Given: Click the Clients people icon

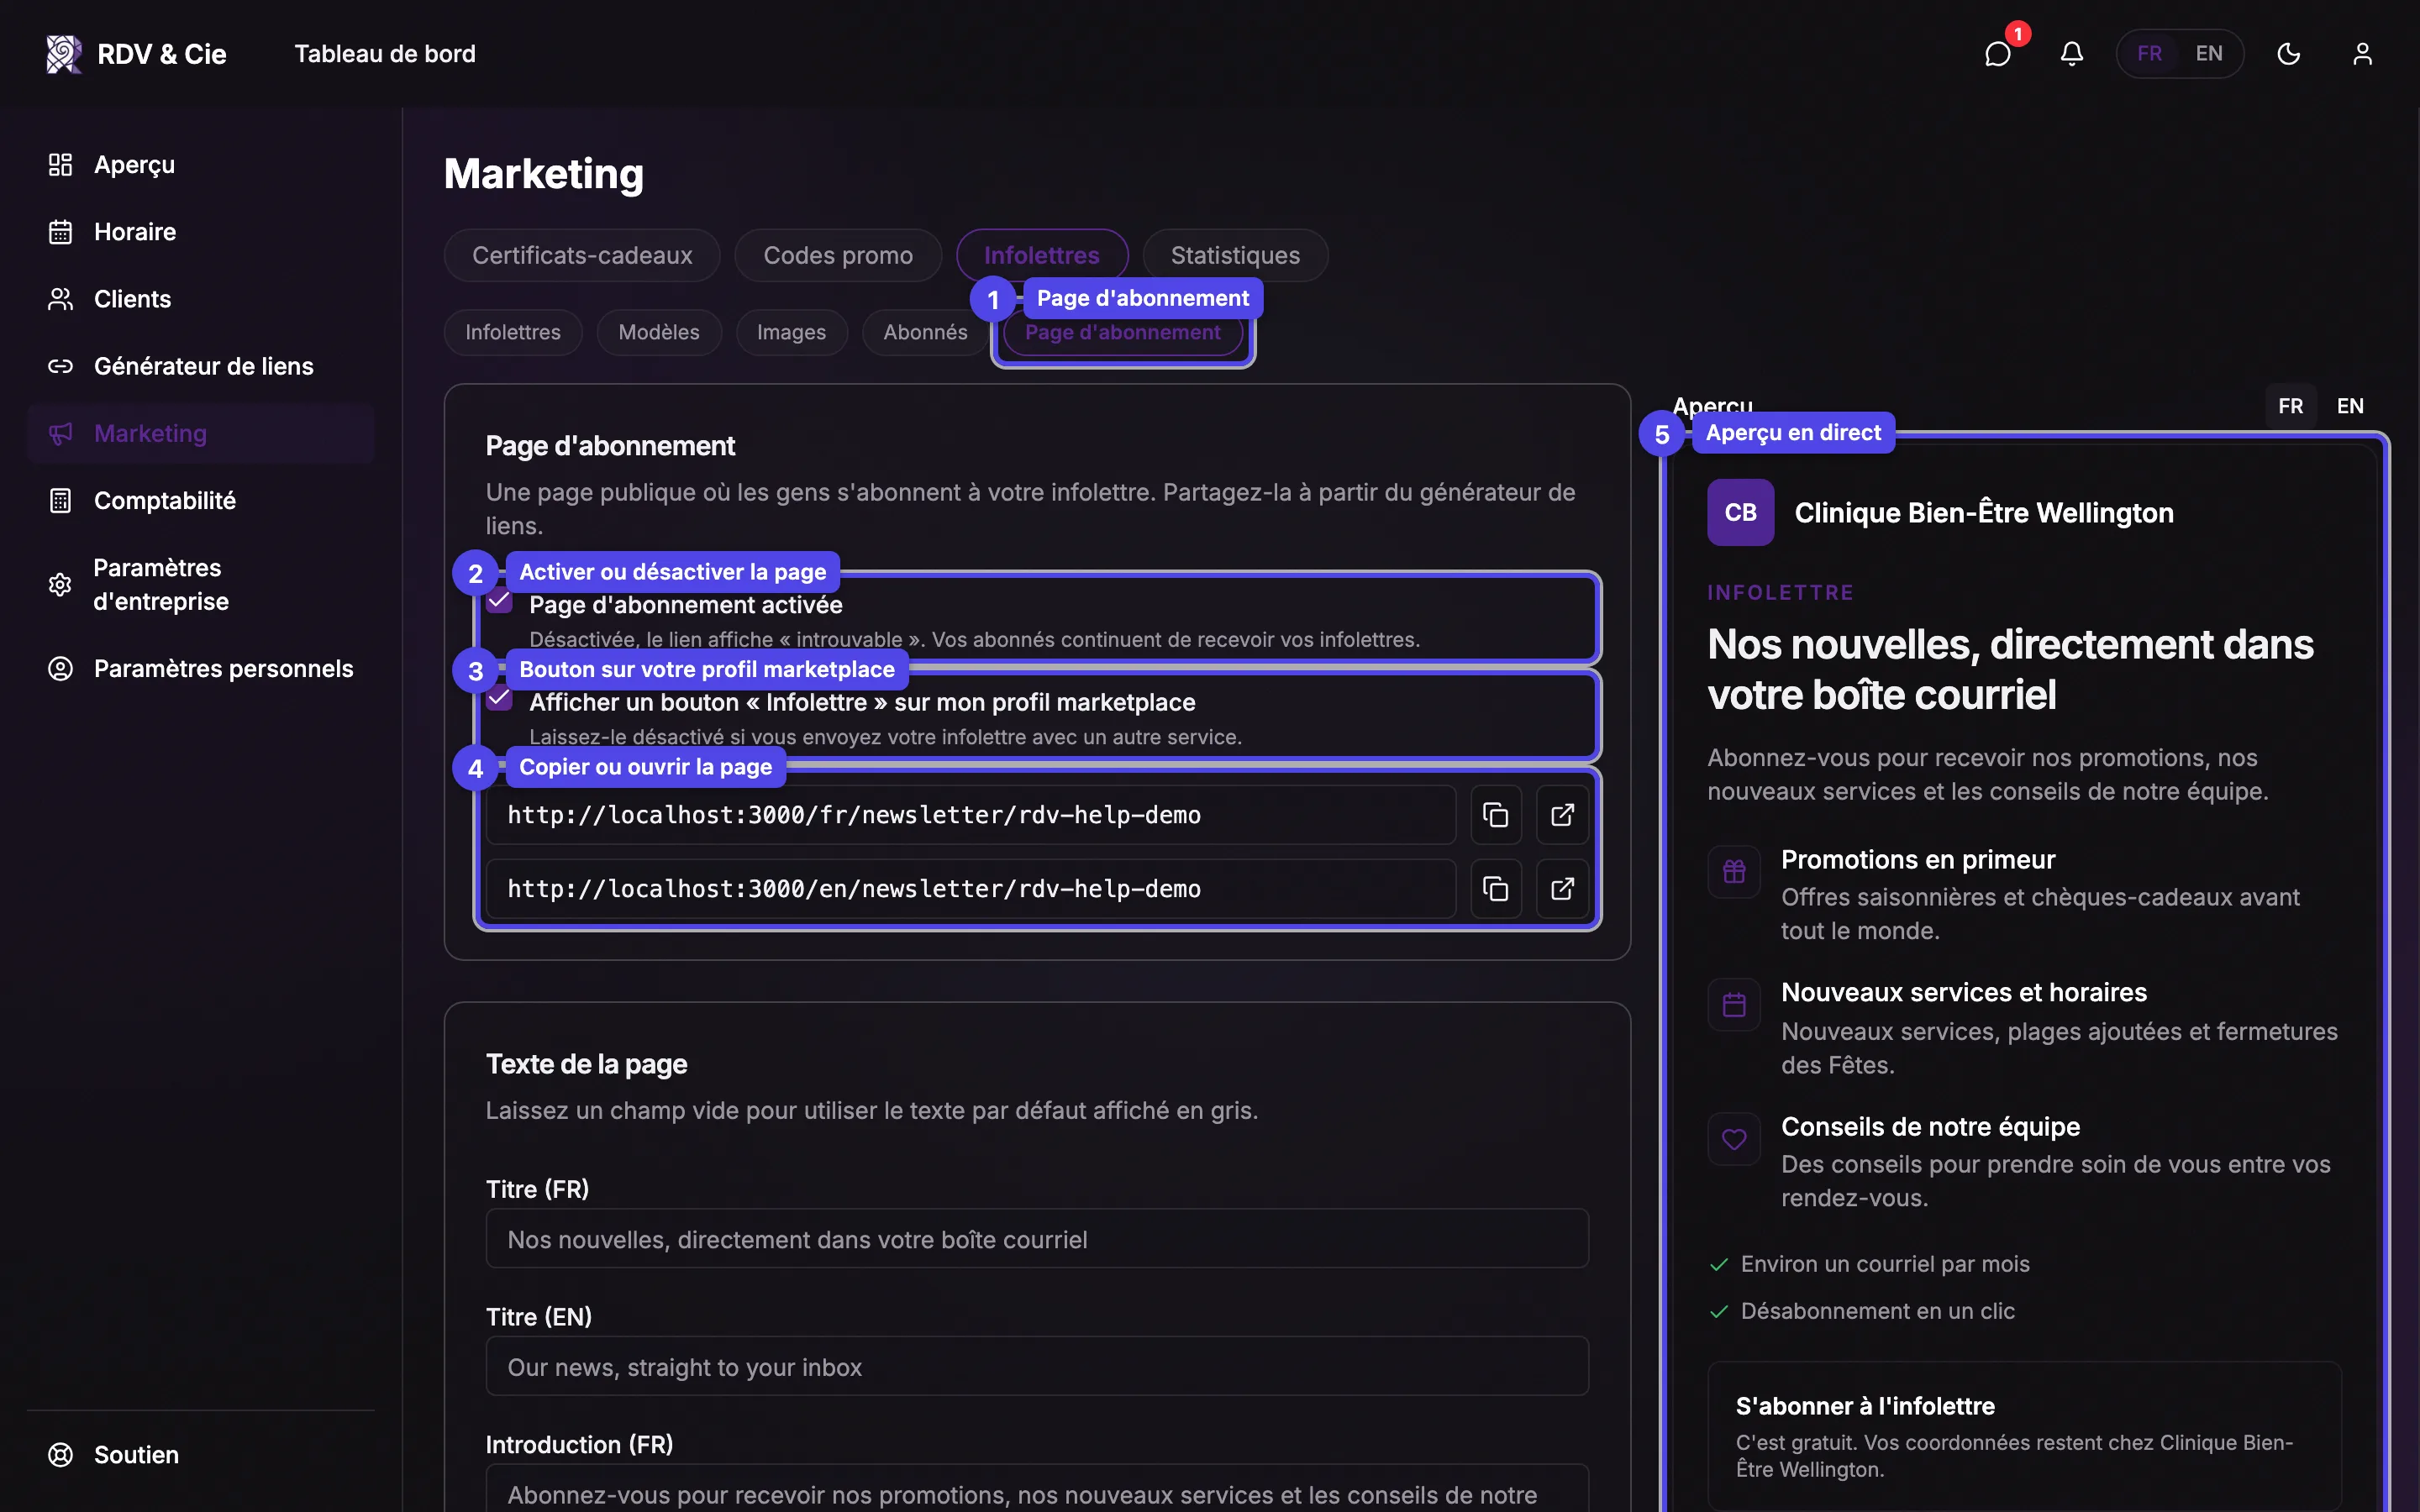Looking at the screenshot, I should tap(60, 298).
